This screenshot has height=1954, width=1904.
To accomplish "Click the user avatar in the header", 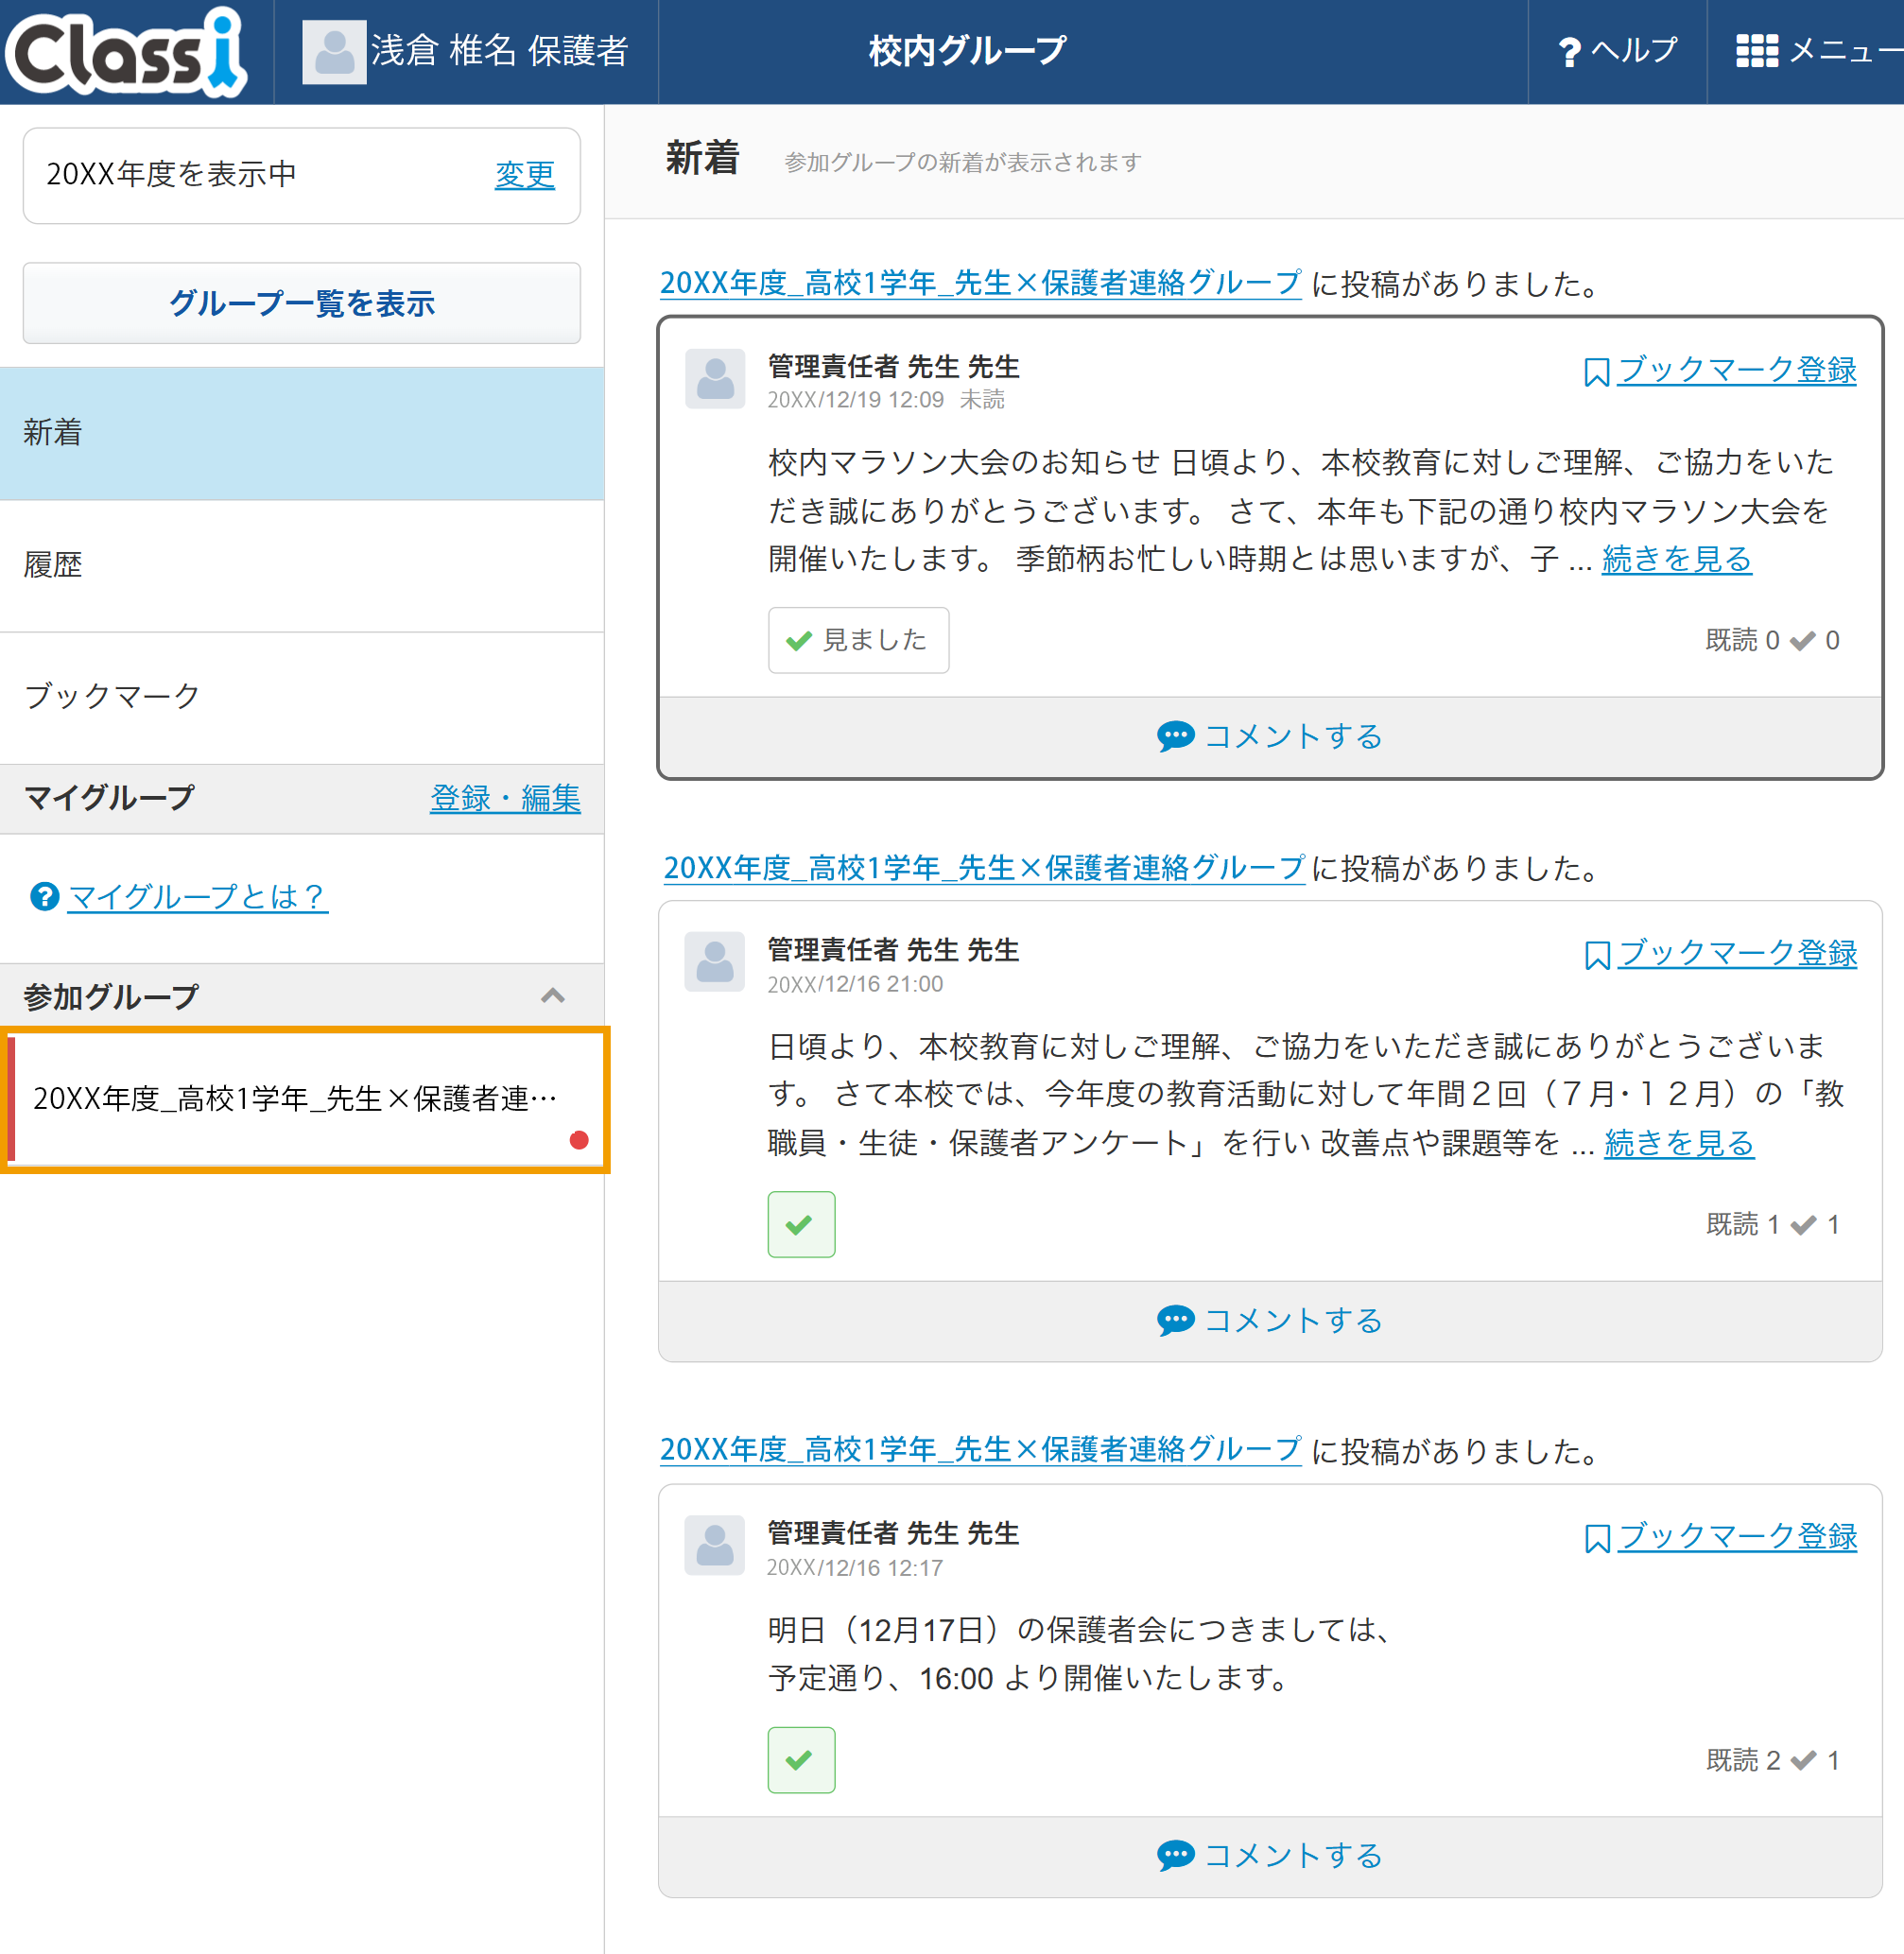I will pyautogui.click(x=334, y=52).
